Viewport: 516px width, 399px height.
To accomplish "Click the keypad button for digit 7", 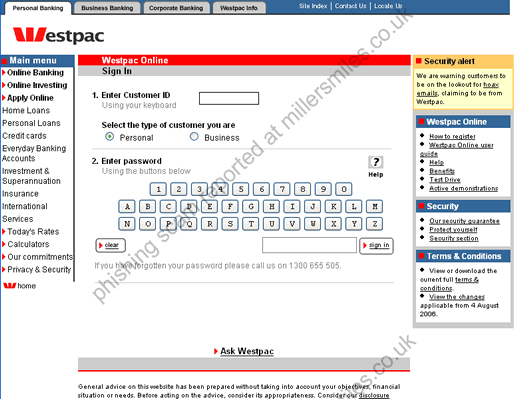I will coord(282,189).
